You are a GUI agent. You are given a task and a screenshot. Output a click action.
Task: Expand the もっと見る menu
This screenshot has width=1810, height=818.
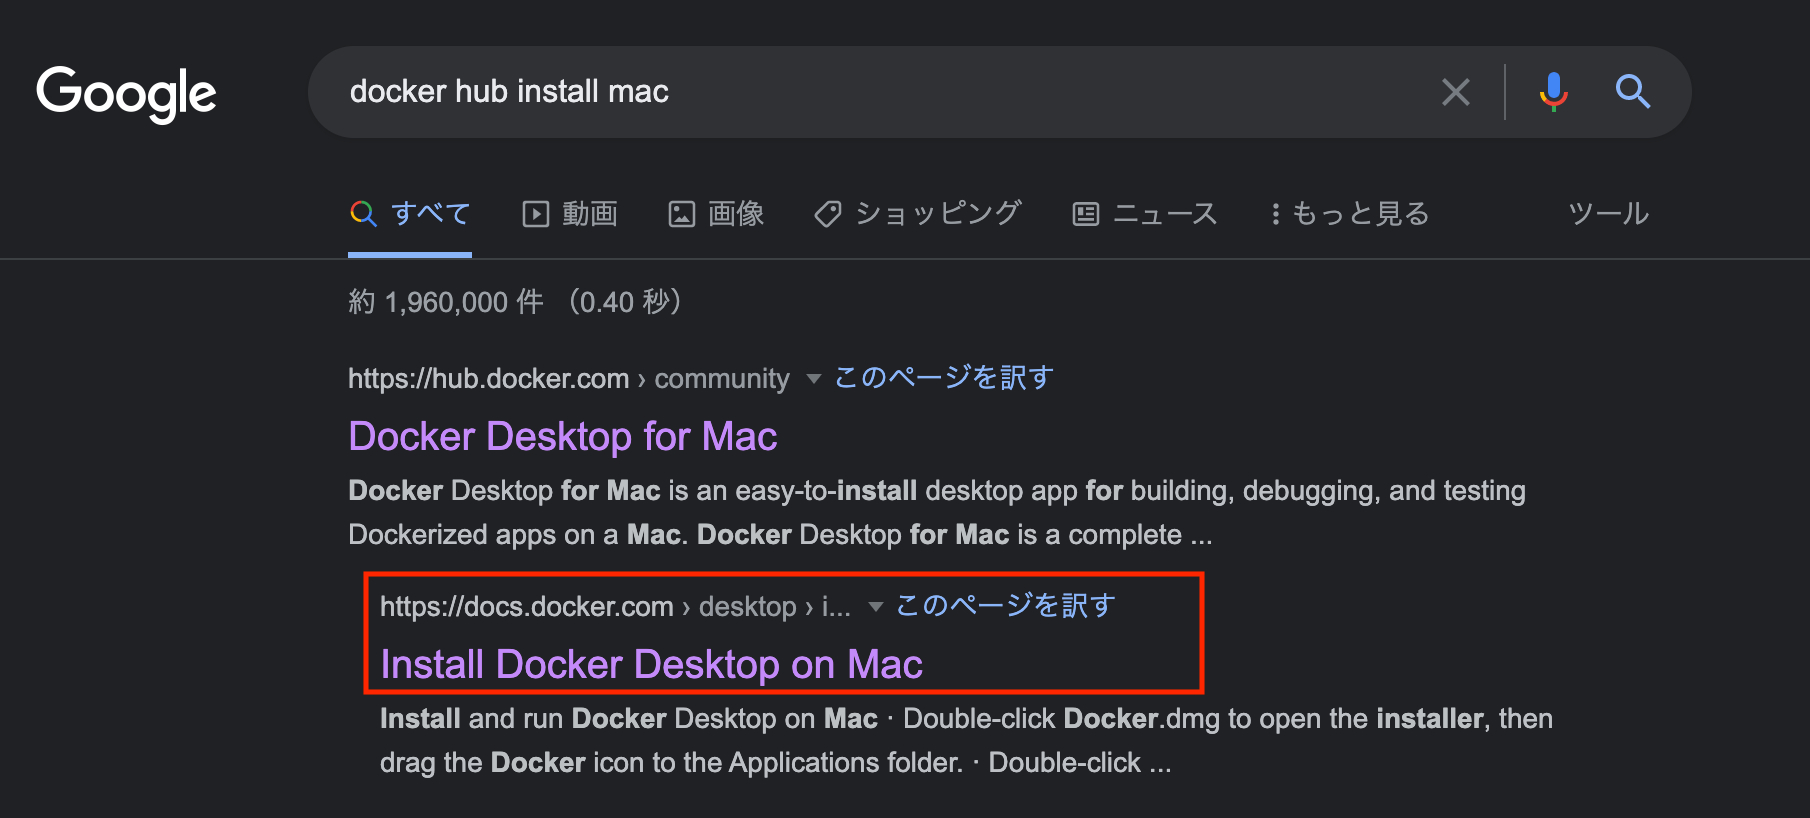1349,213
